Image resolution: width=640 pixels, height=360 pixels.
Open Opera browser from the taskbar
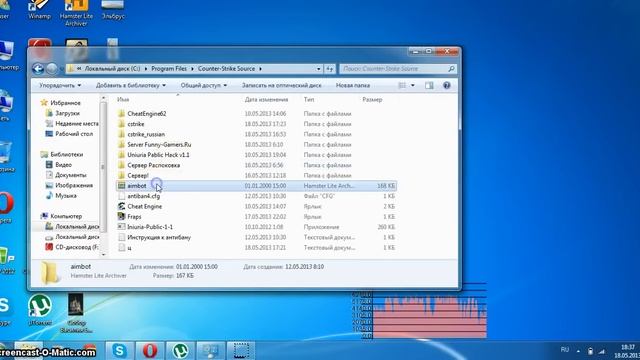150,350
